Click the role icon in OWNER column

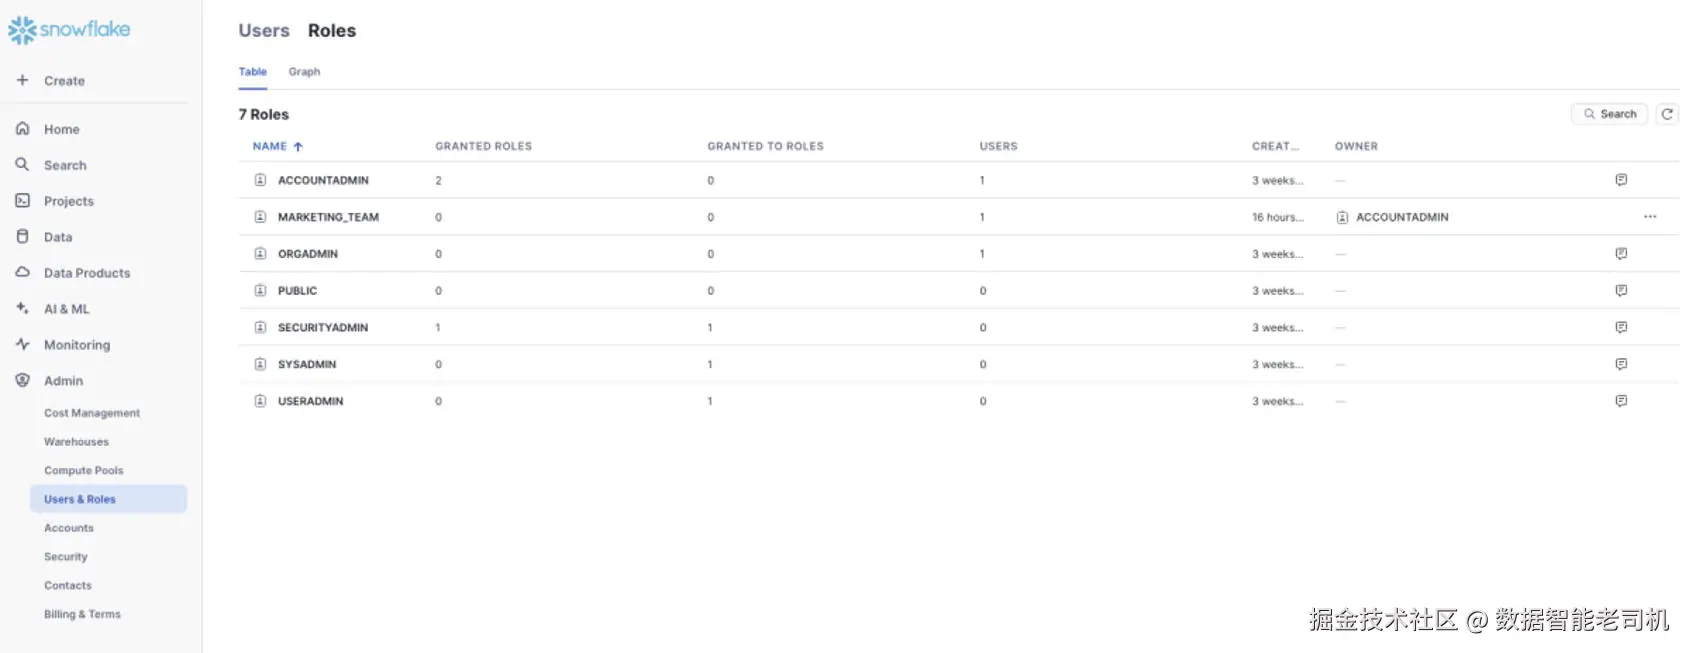tap(1342, 217)
